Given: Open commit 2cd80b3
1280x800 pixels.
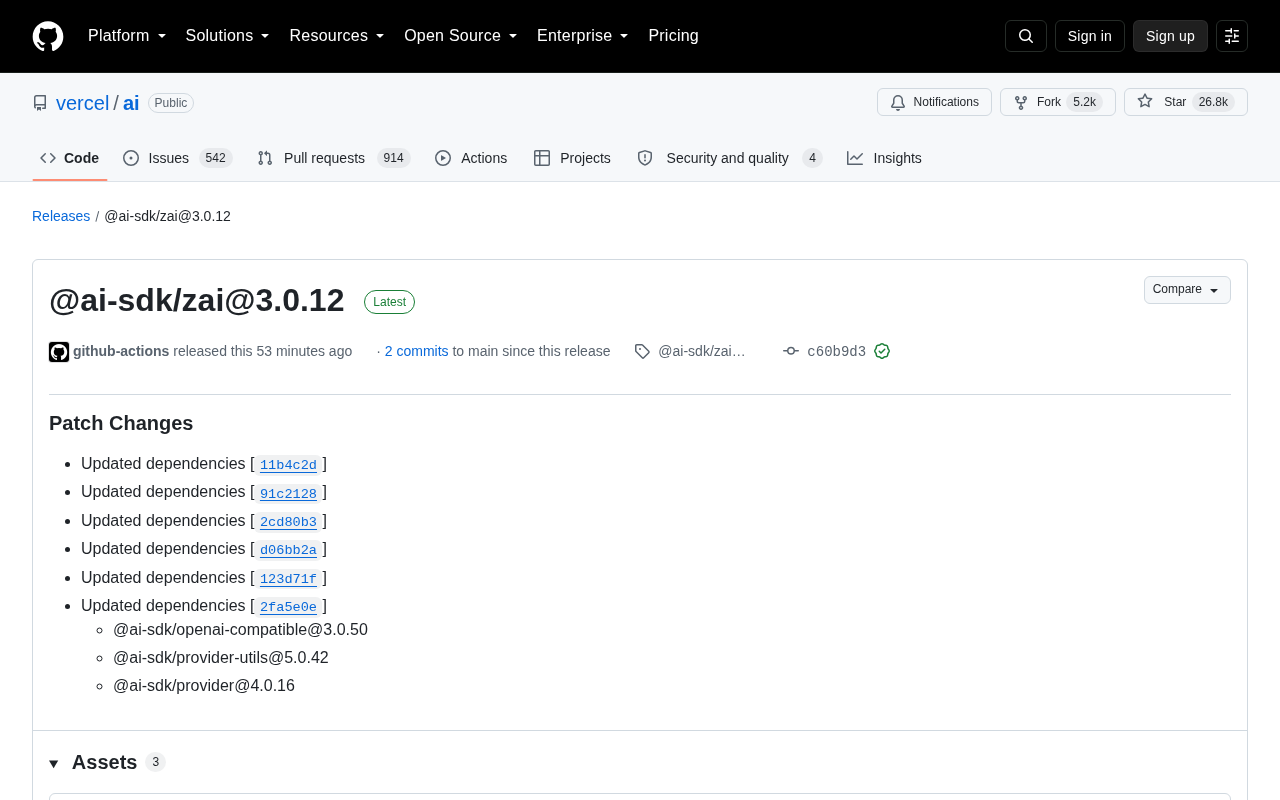Looking at the screenshot, I should [x=288, y=522].
